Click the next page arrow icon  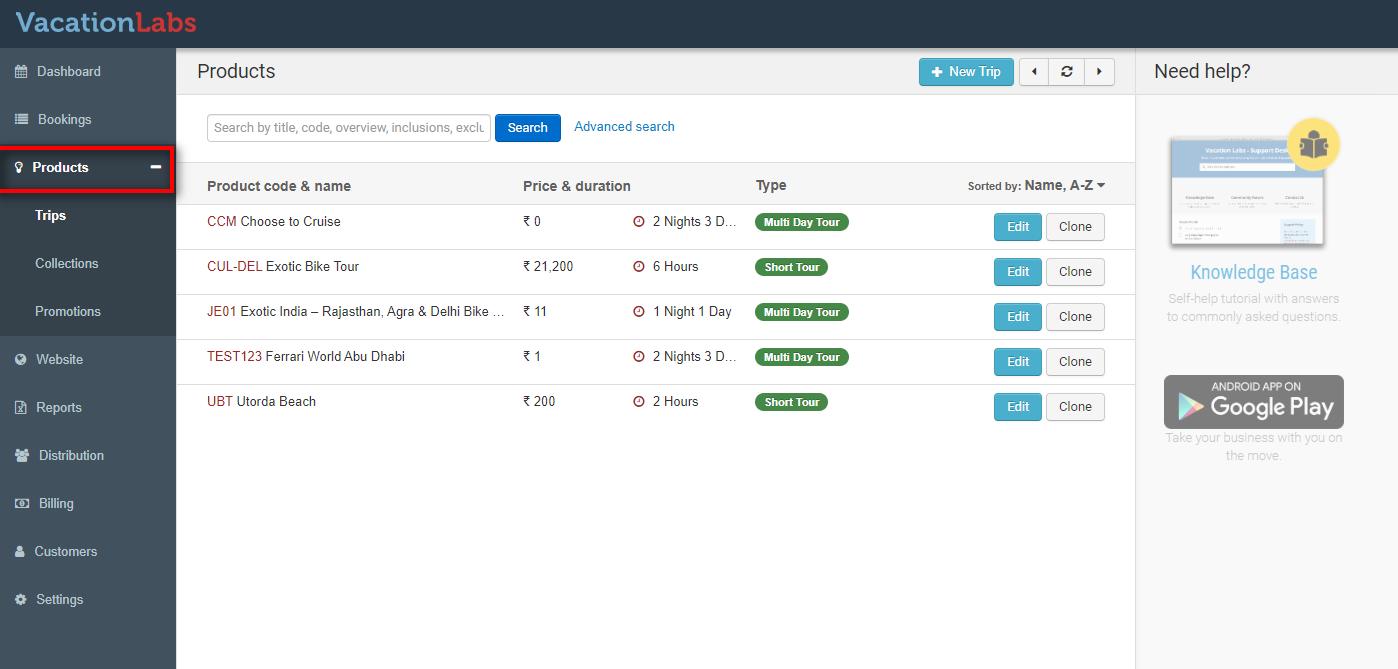[x=1099, y=72]
